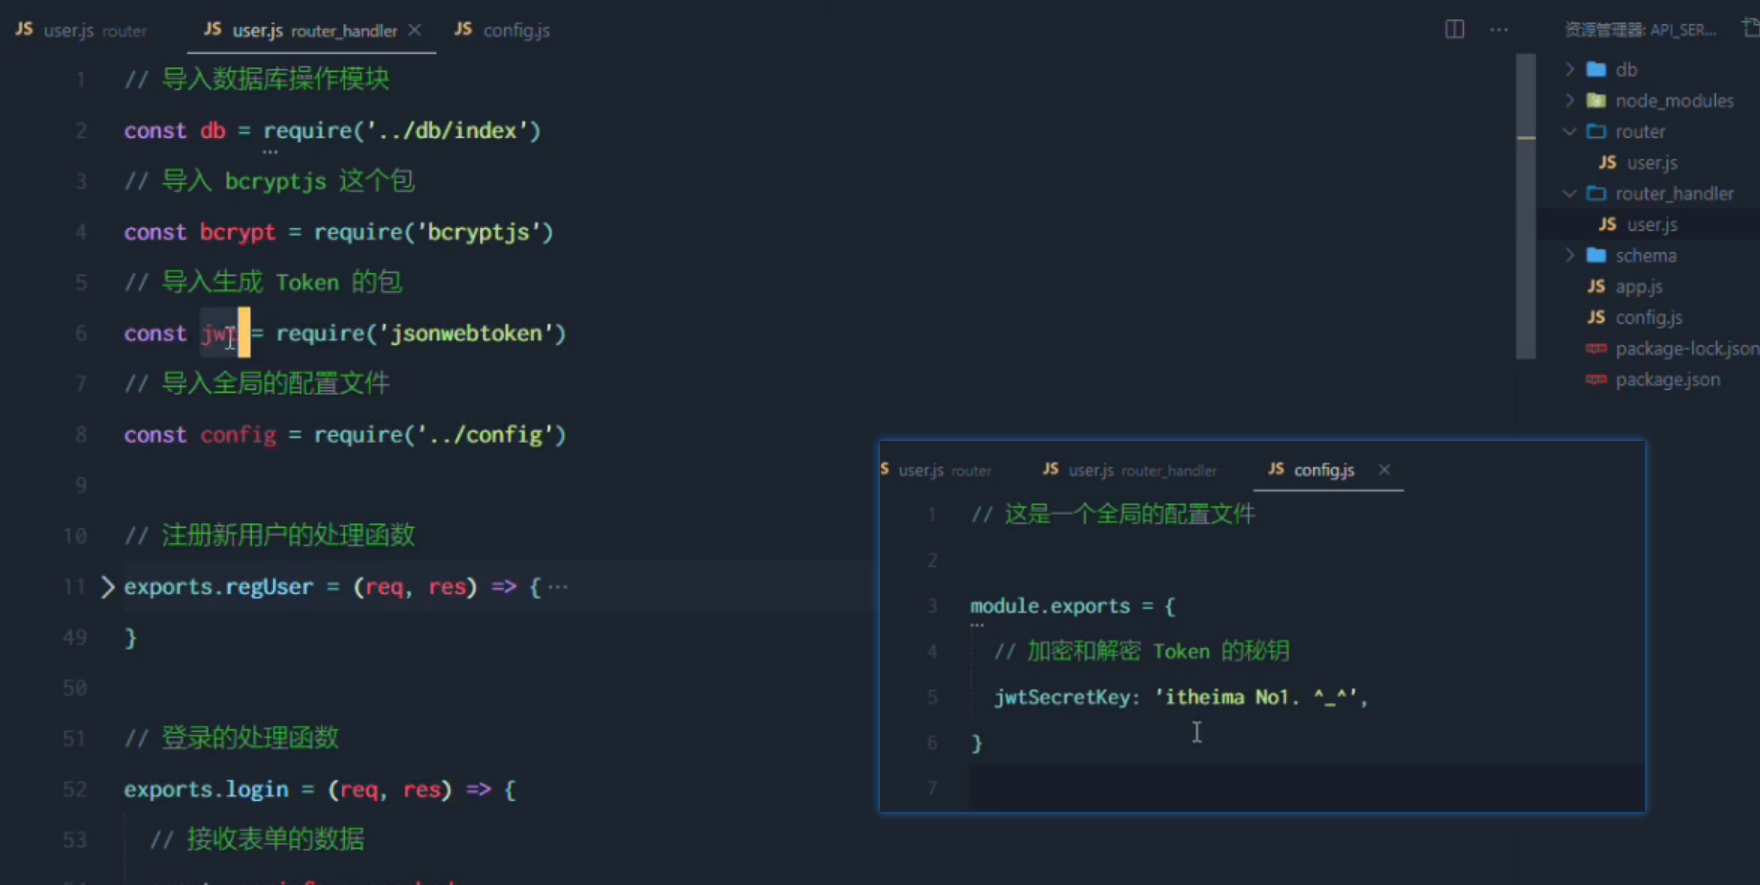Click the JS icon on router_handler tab
Image resolution: width=1760 pixels, height=885 pixels.
pos(213,29)
